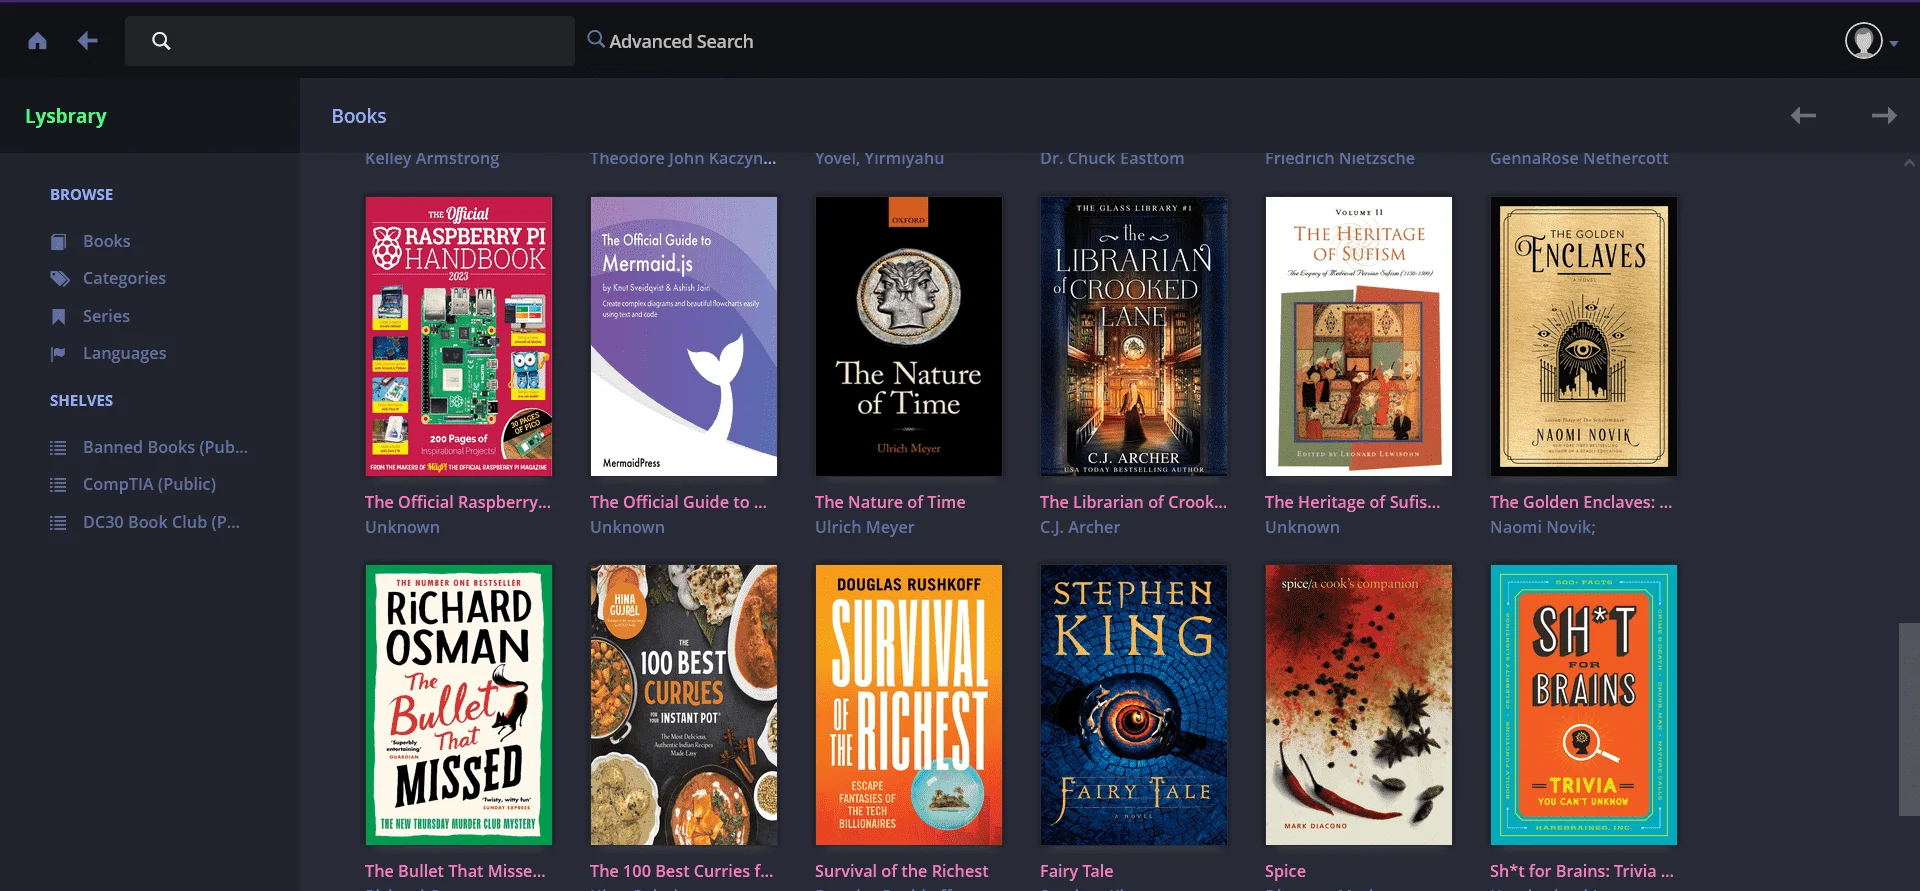The height and width of the screenshot is (891, 1920).
Task: Open Series in the sidebar
Action: pos(106,316)
